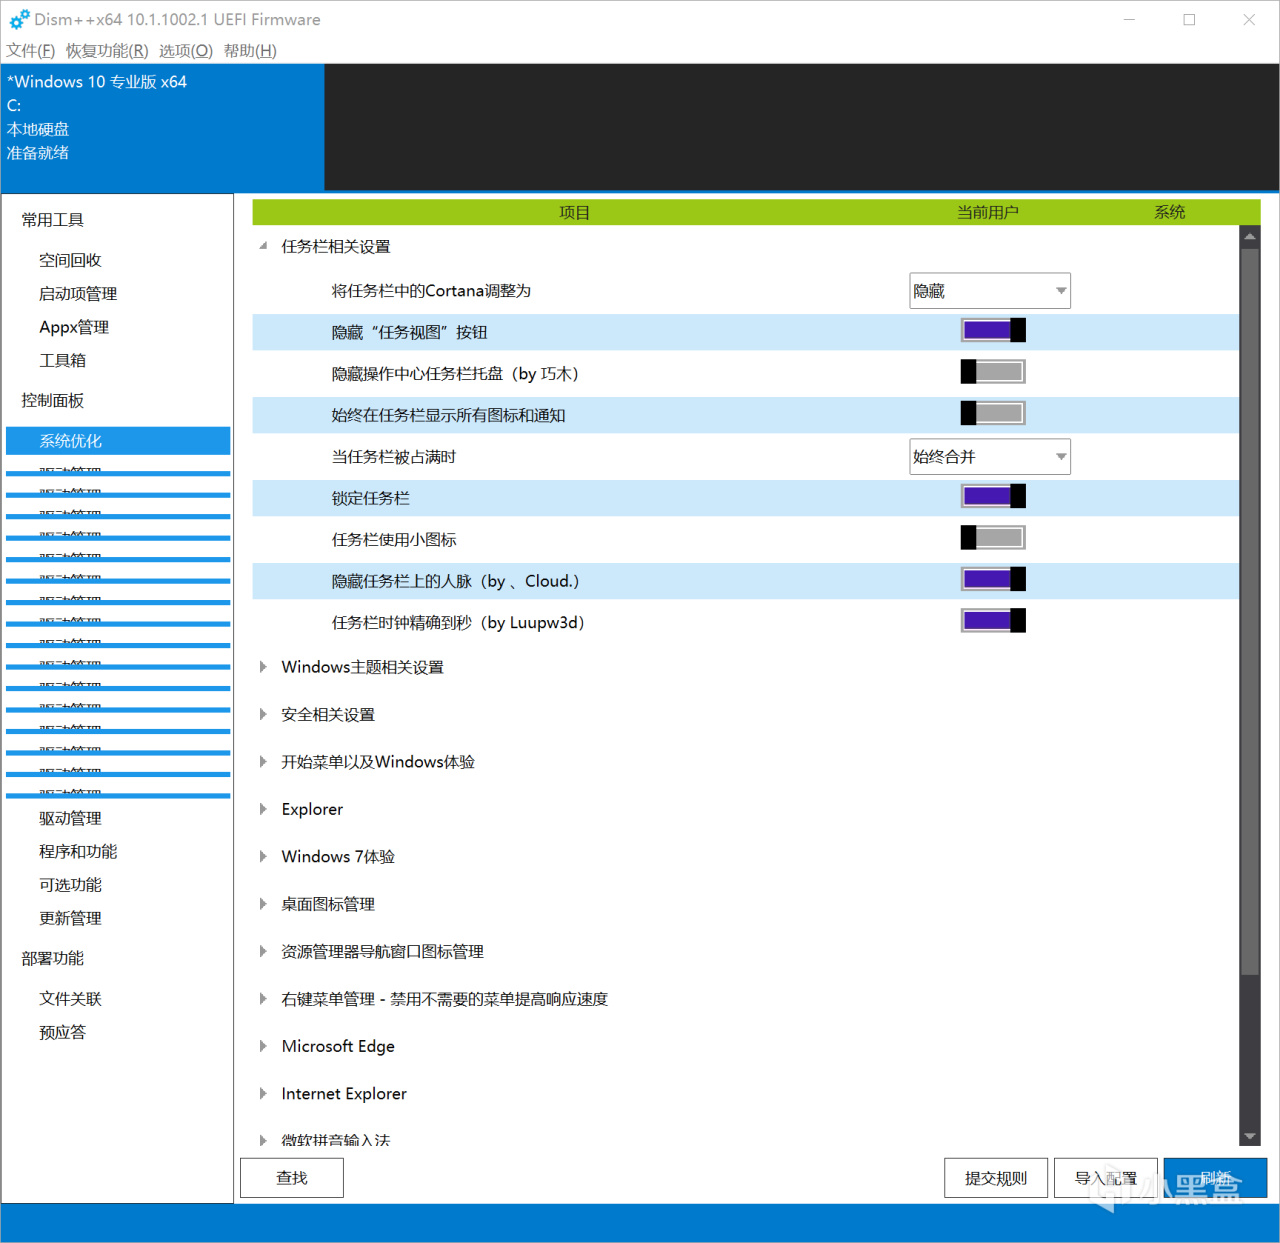Click the scrollbar up arrow in settings list
Screen dimensions: 1280x1243
coord(1249,237)
